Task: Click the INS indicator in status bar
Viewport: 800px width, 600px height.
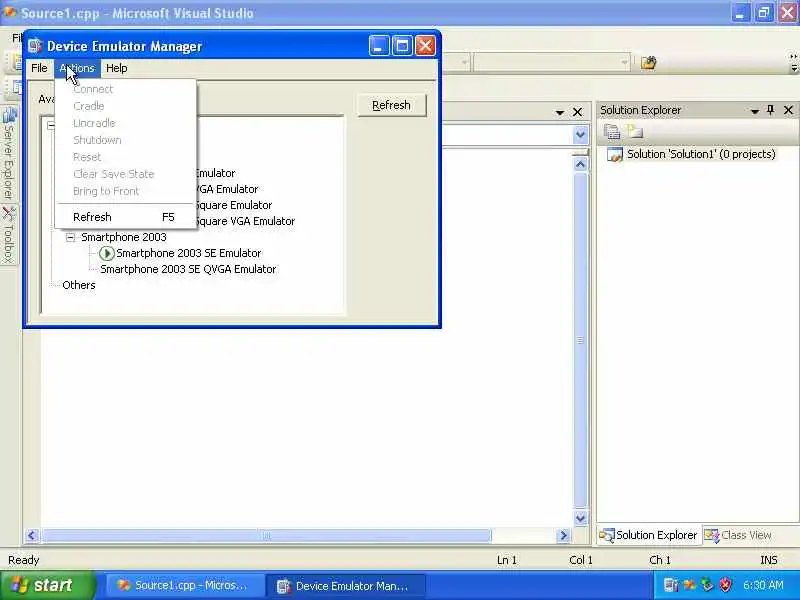Action: (x=768, y=560)
